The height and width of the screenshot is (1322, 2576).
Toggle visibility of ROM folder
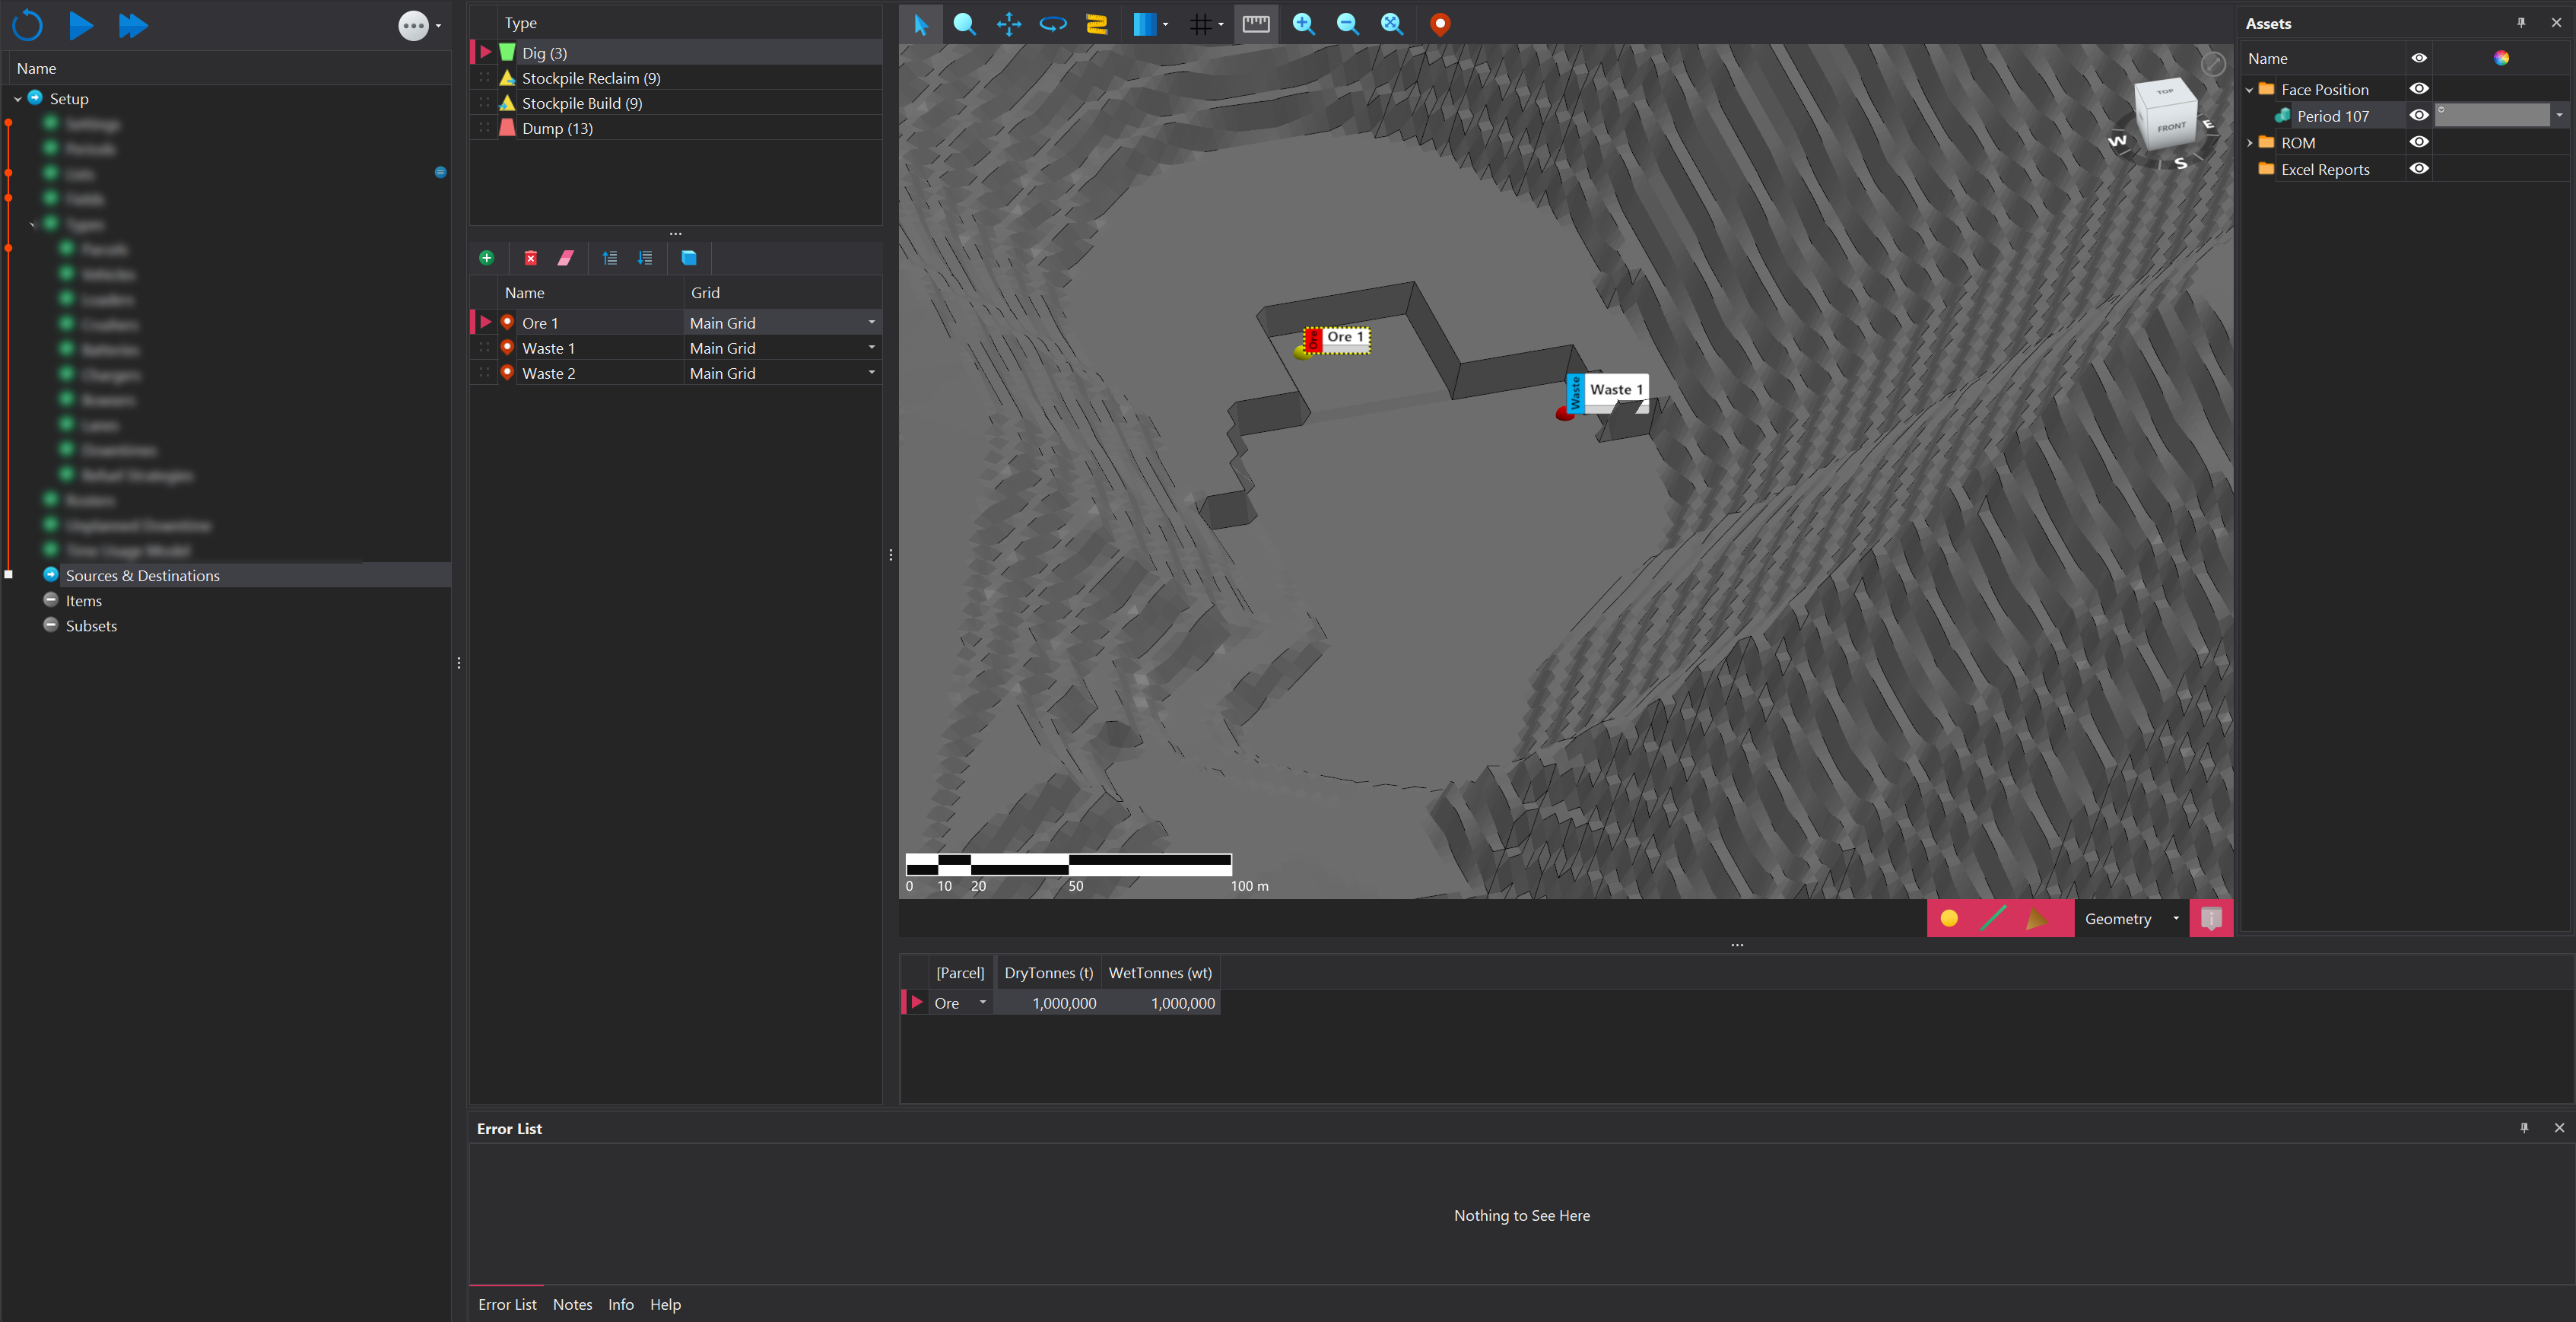[2418, 142]
